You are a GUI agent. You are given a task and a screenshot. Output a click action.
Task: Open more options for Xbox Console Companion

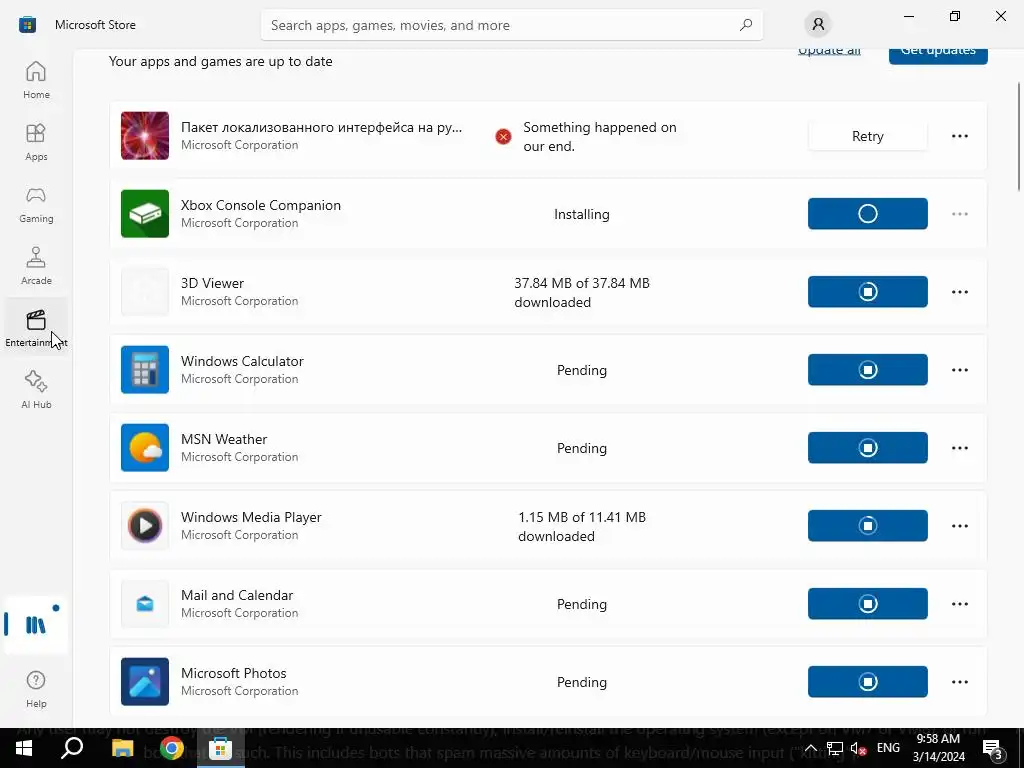click(x=959, y=214)
